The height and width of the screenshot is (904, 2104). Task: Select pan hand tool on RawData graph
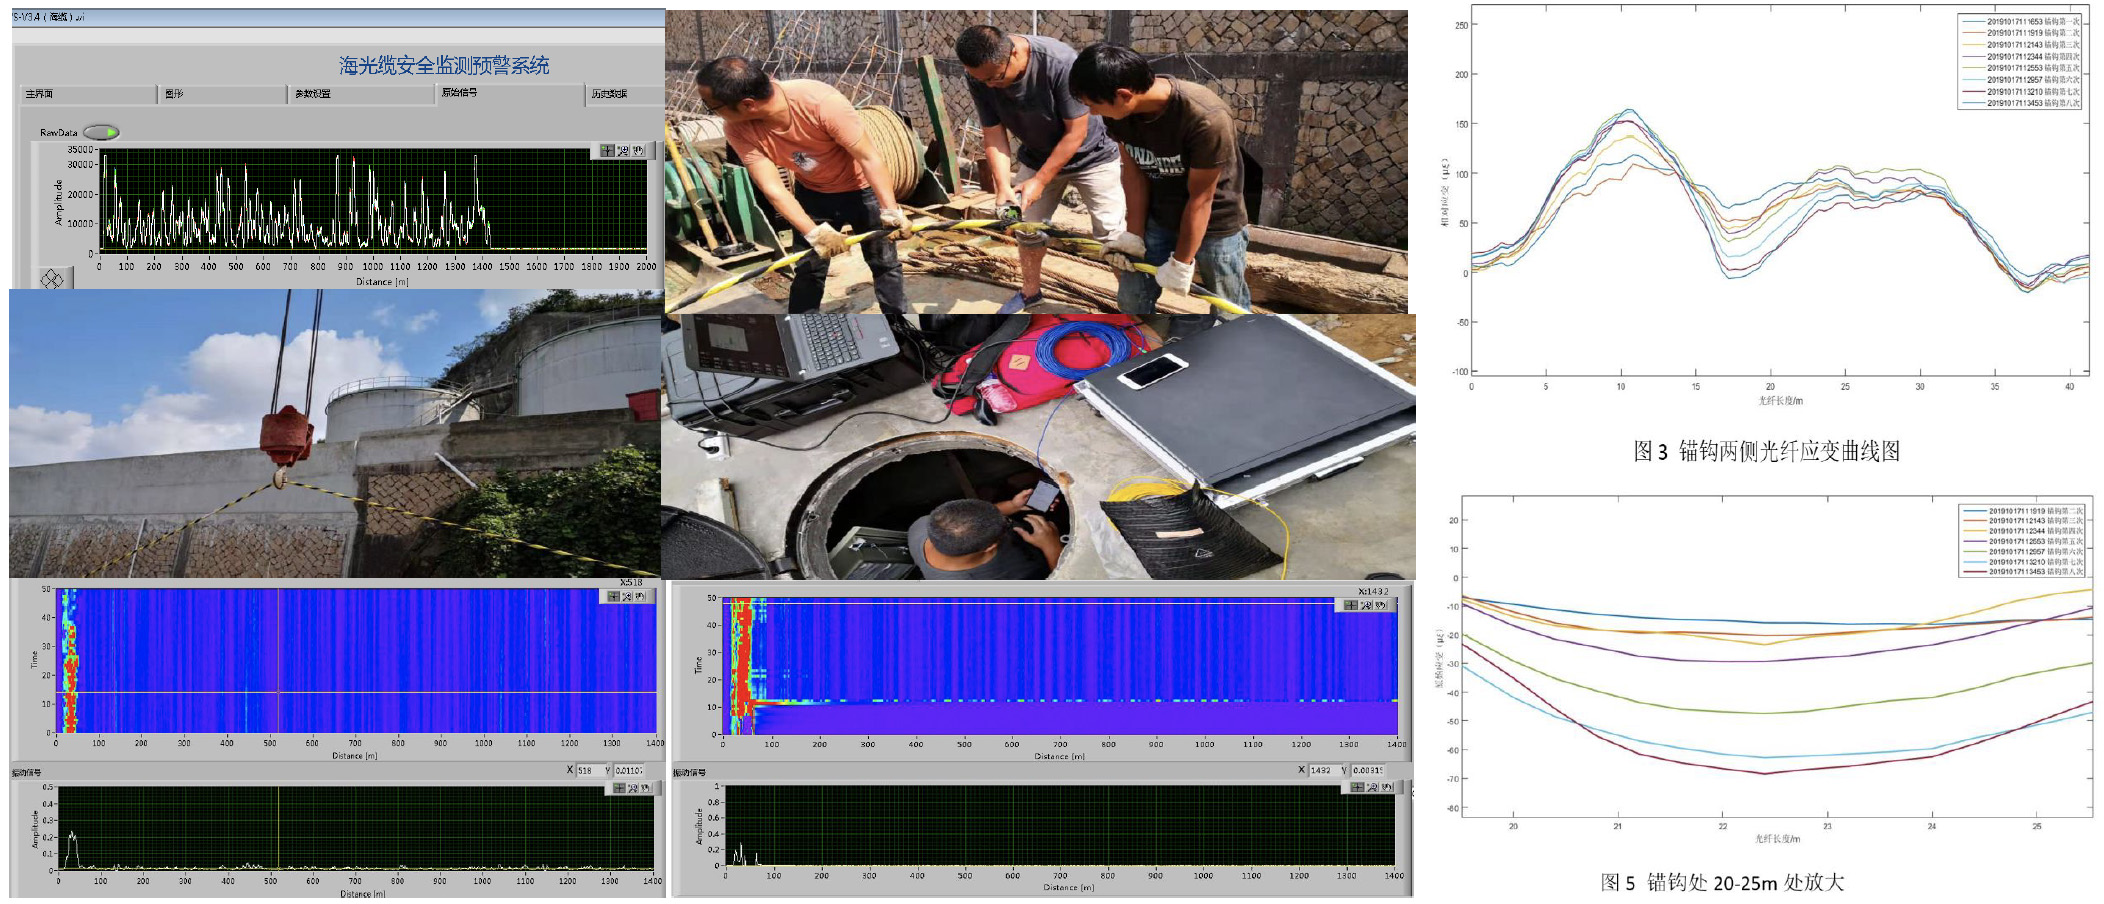(638, 151)
